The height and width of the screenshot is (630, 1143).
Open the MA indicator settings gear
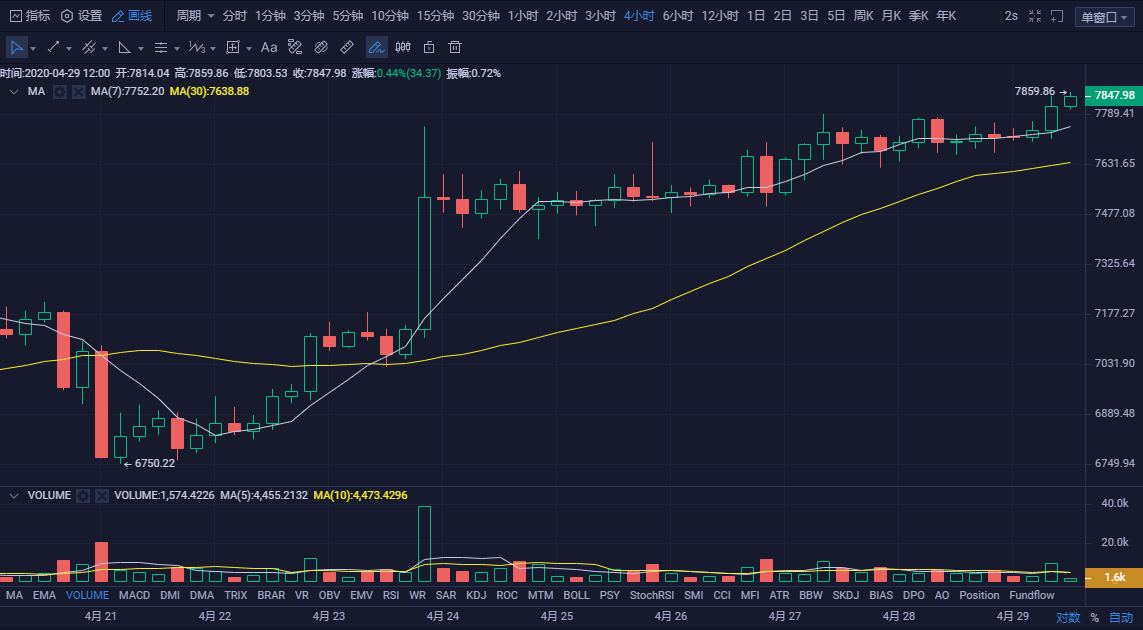click(60, 91)
